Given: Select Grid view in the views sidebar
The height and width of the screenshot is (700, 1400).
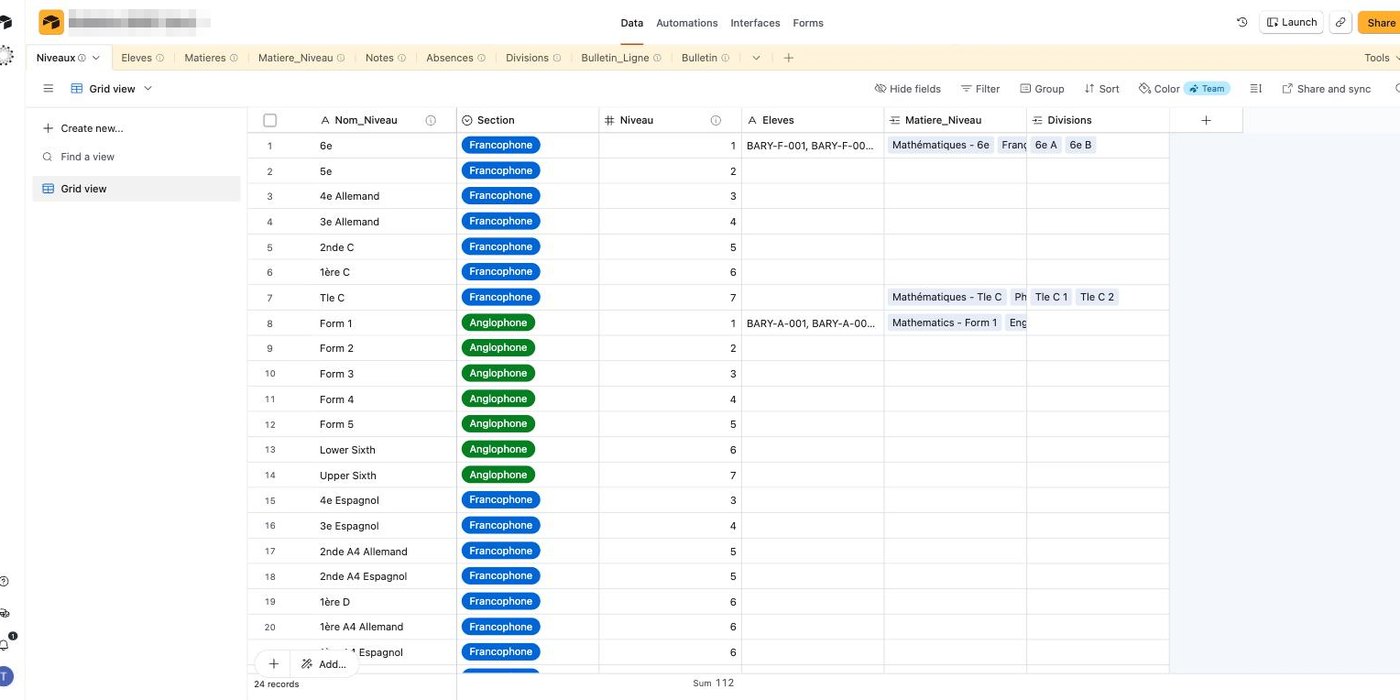Looking at the screenshot, I should point(136,188).
